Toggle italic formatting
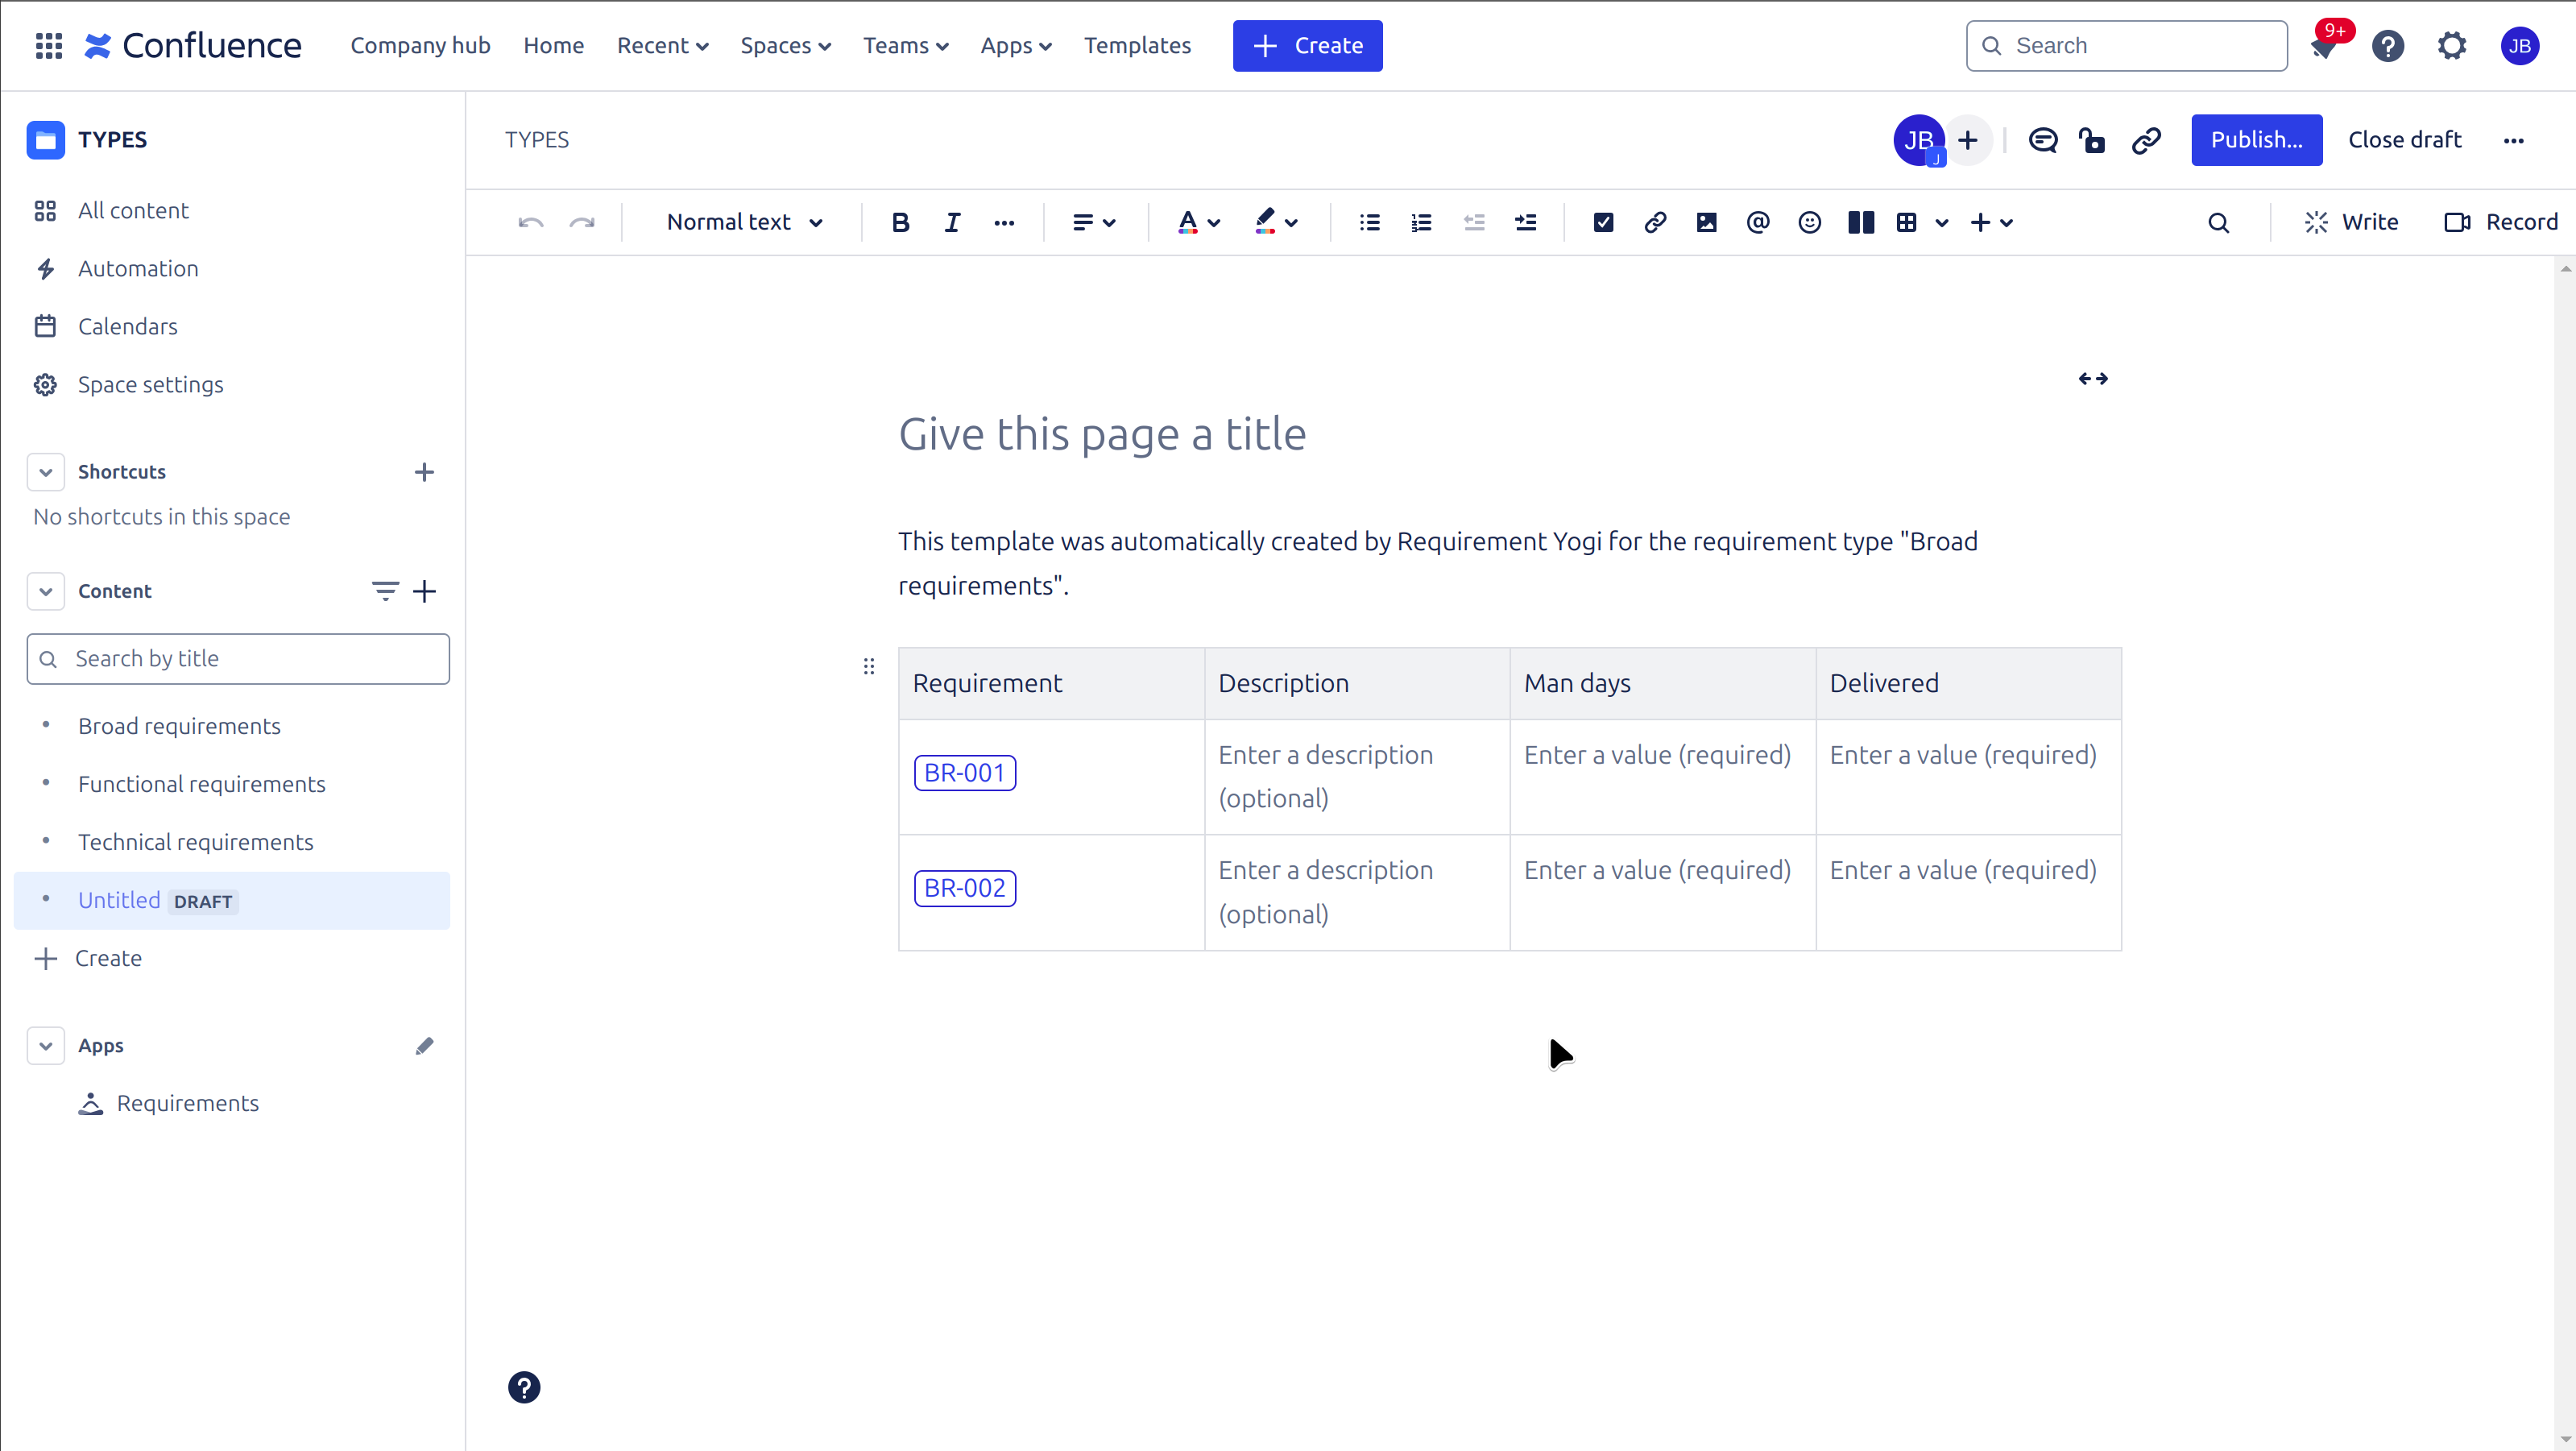This screenshot has width=2576, height=1451. (x=952, y=222)
